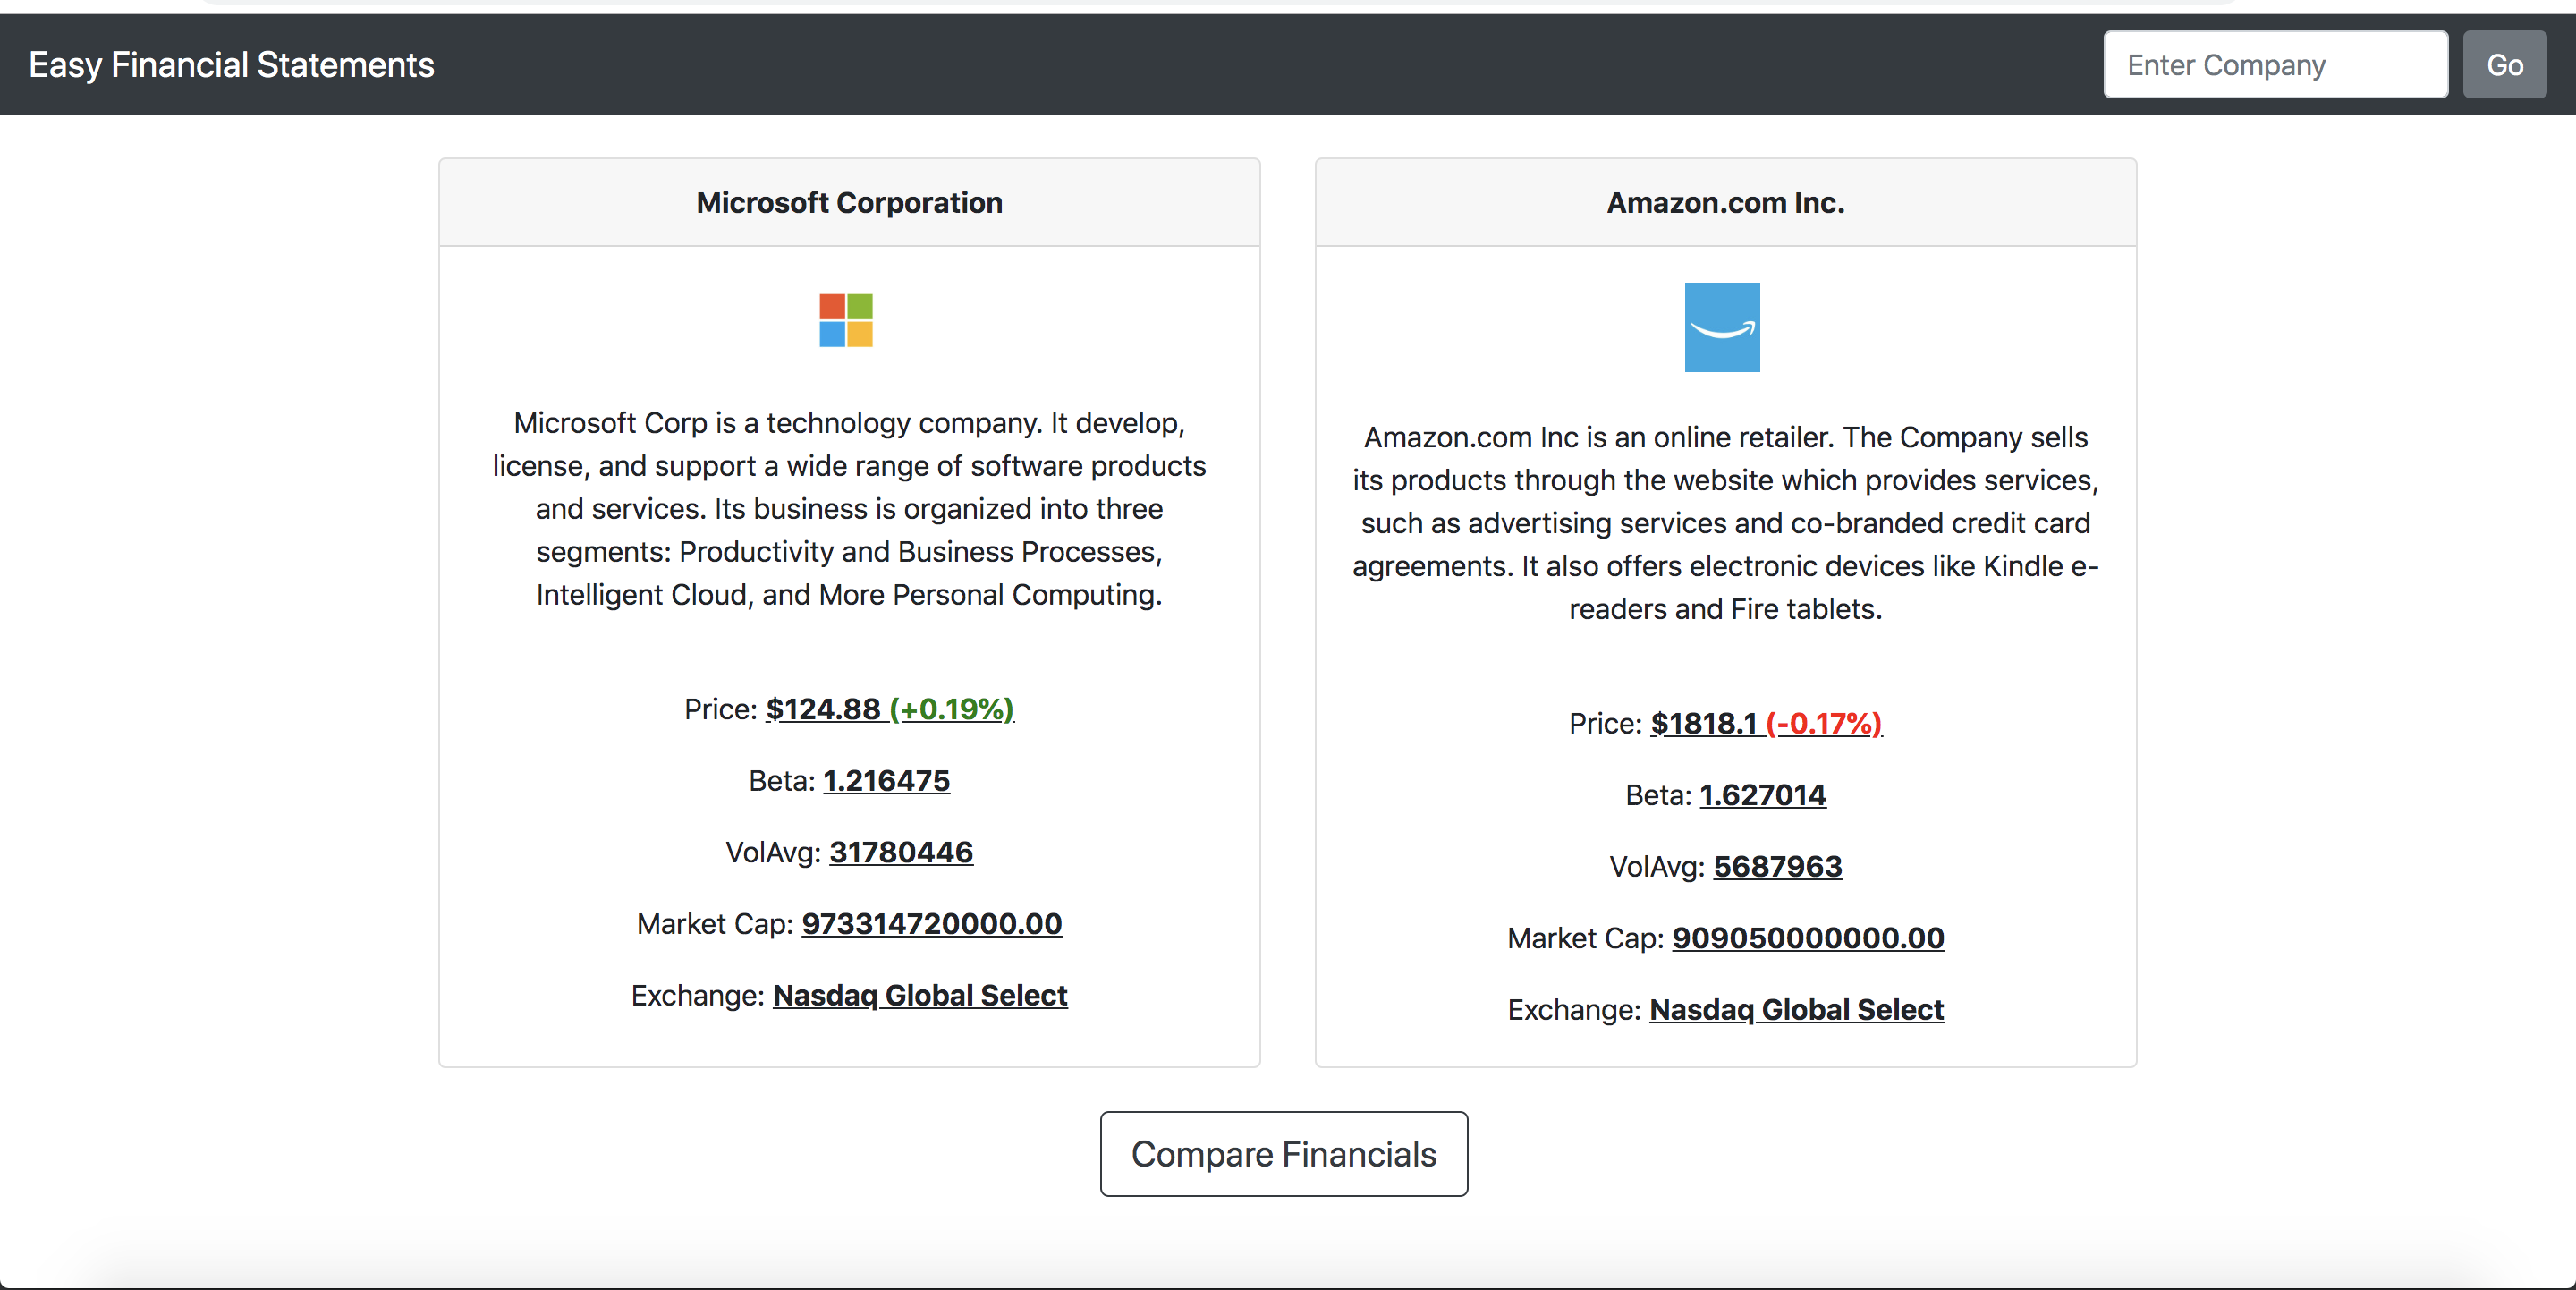Click Amazon's Market Cap value
Viewport: 2576px width, 1290px height.
pyautogui.click(x=1807, y=938)
